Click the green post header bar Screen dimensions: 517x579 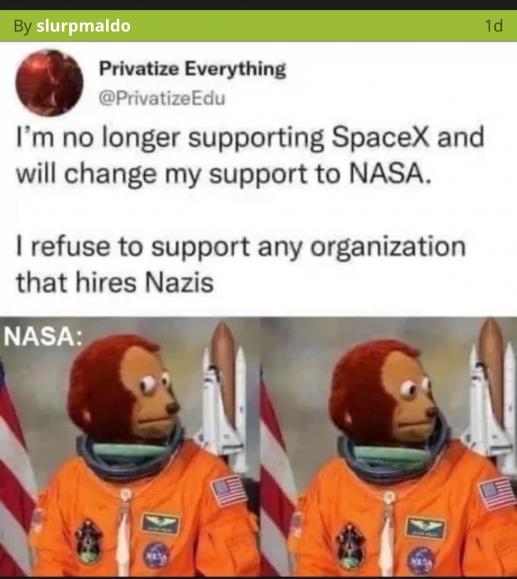(258, 26)
